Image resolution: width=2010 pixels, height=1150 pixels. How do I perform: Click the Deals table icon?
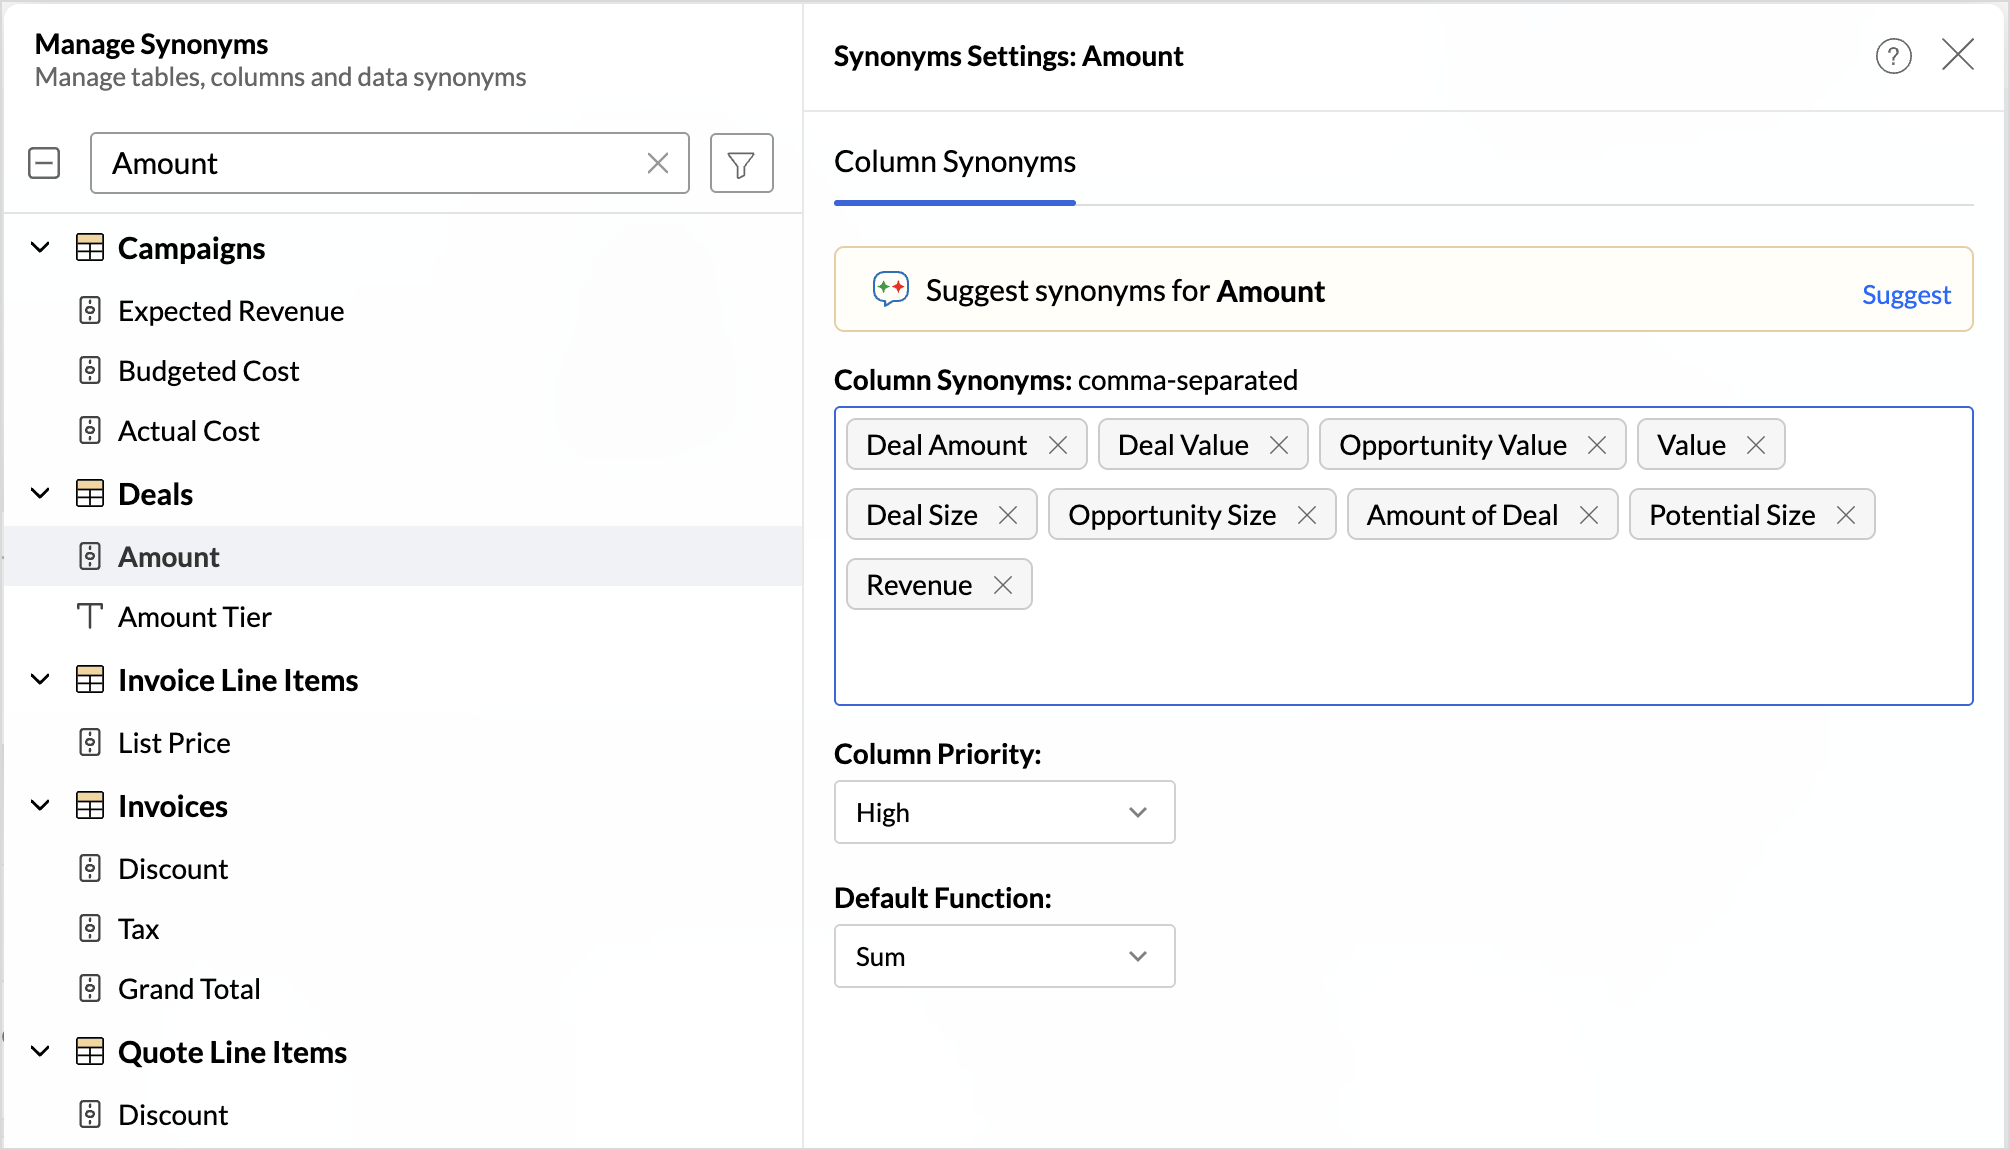(x=90, y=494)
